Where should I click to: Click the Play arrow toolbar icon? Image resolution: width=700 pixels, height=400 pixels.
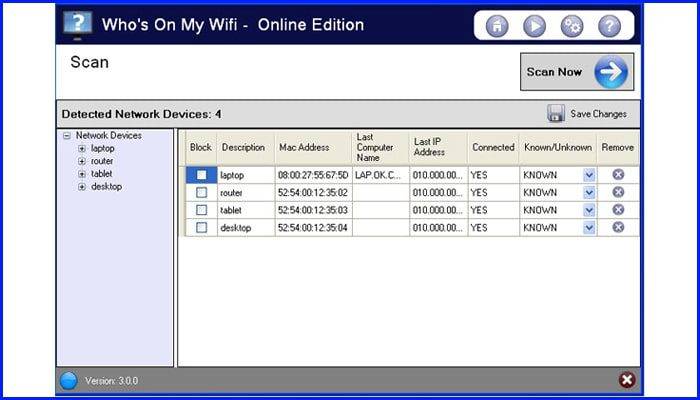[534, 26]
